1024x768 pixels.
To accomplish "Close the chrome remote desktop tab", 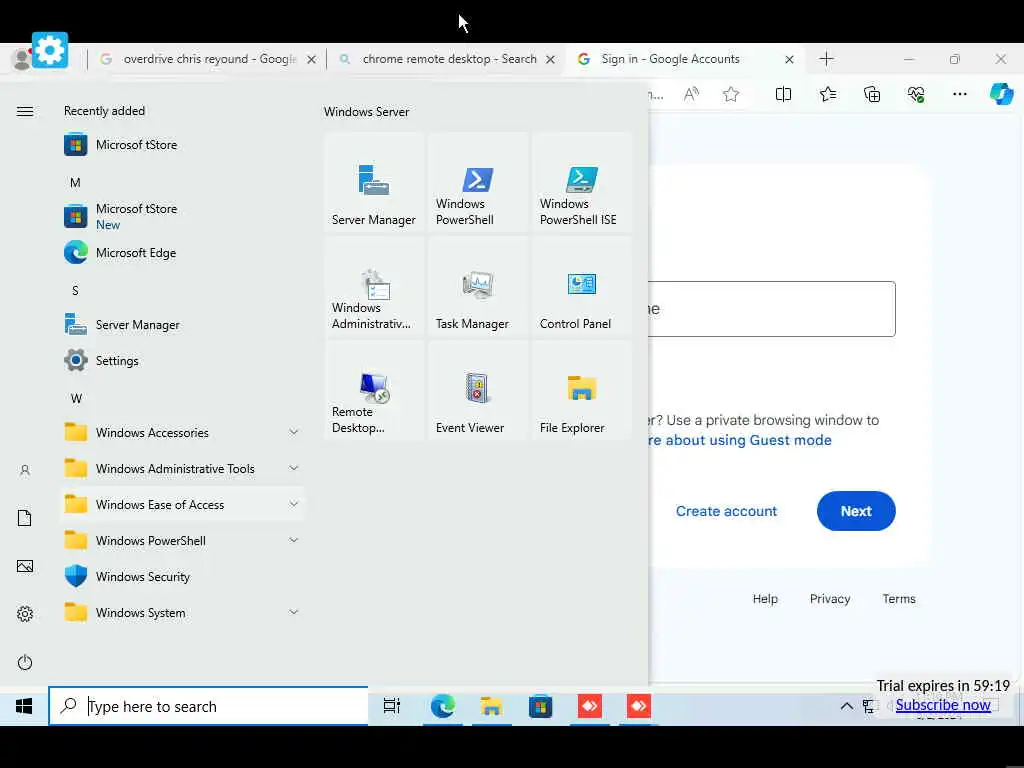I will point(551,59).
